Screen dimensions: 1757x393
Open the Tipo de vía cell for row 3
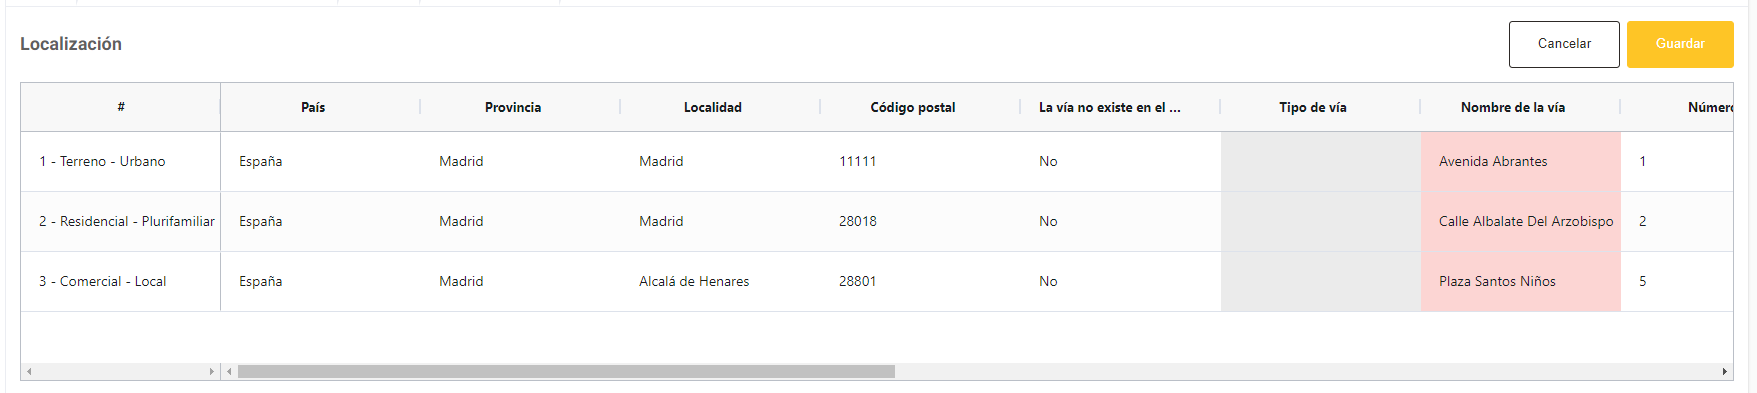pyautogui.click(x=1320, y=281)
